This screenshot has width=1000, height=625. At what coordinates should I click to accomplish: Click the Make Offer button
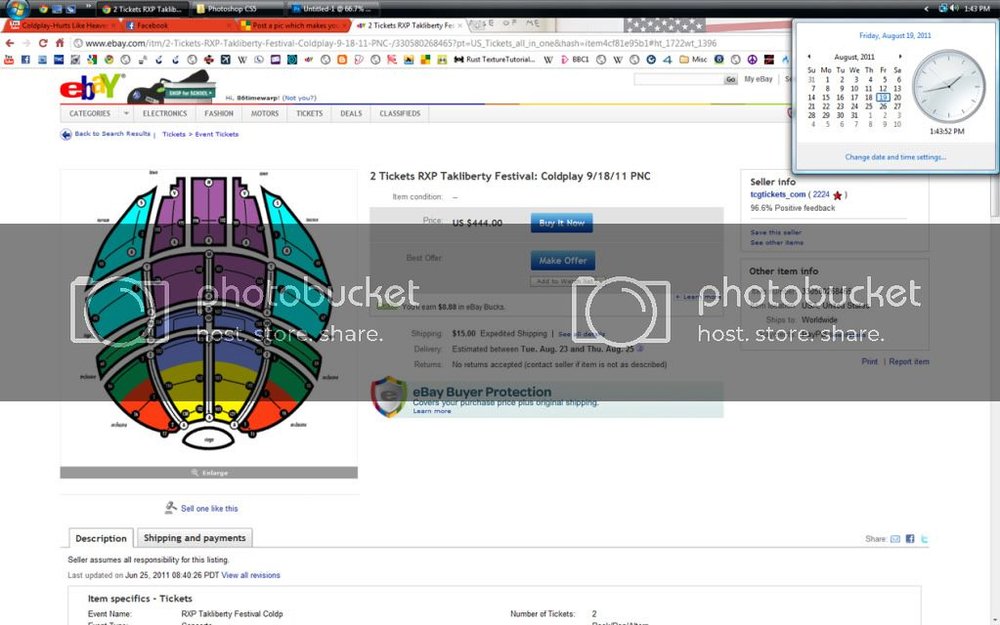point(562,260)
